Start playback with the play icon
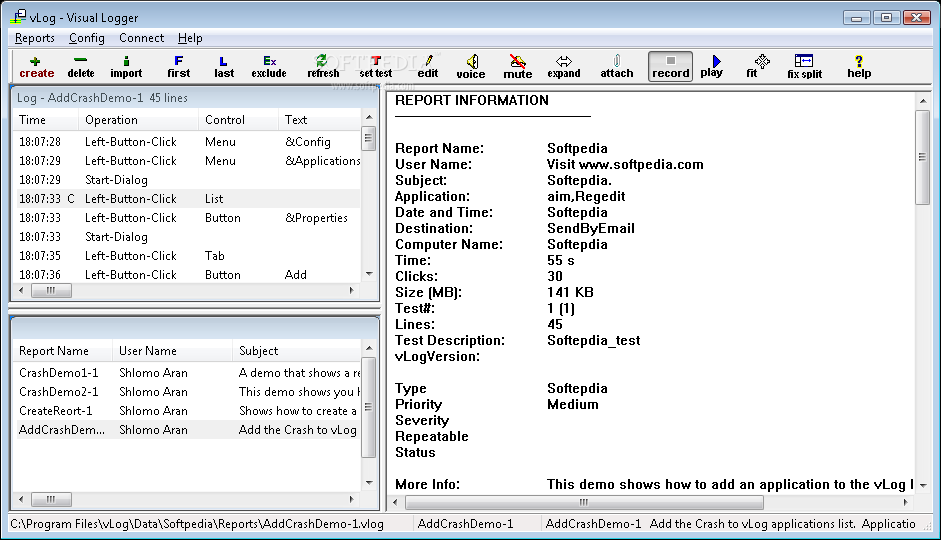The image size is (941, 540). click(x=712, y=67)
